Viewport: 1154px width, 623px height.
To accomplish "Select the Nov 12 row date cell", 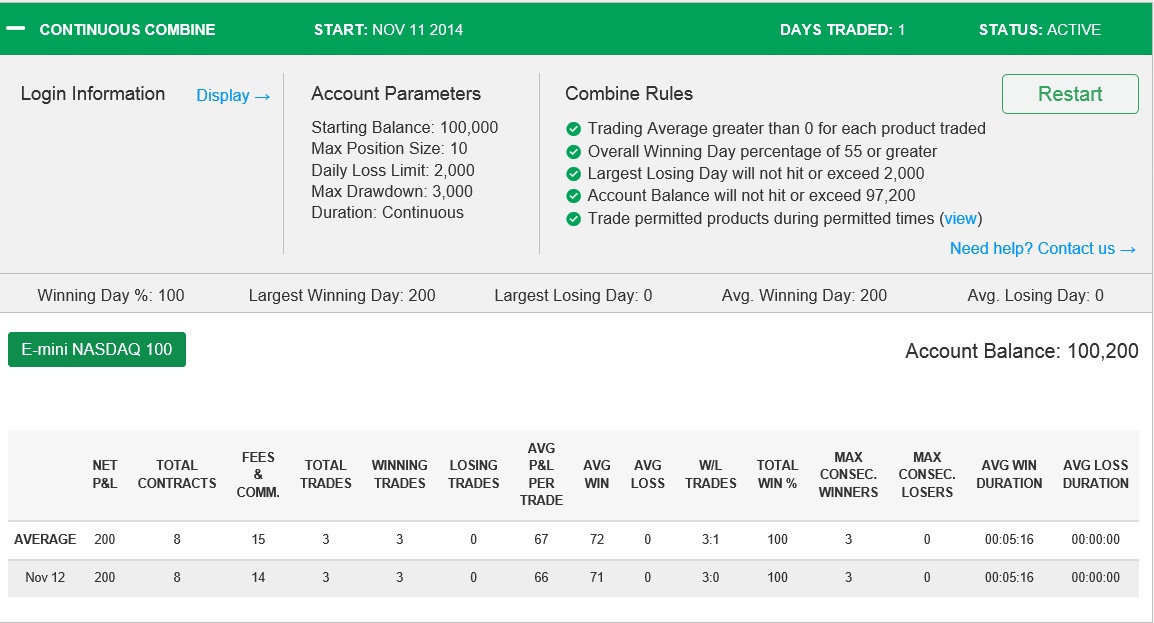I will (45, 577).
